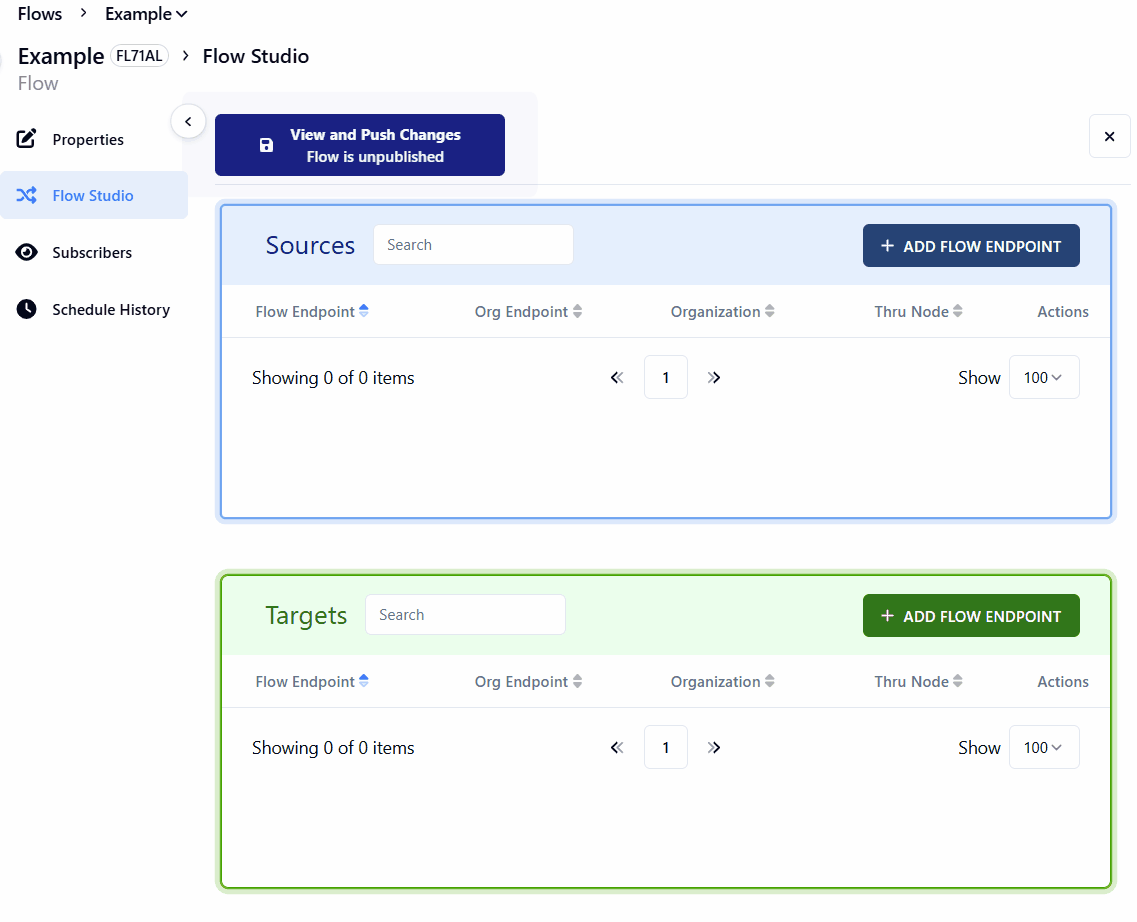The image size is (1137, 922).
Task: Click the Subscribers eye icon
Action: coord(27,252)
